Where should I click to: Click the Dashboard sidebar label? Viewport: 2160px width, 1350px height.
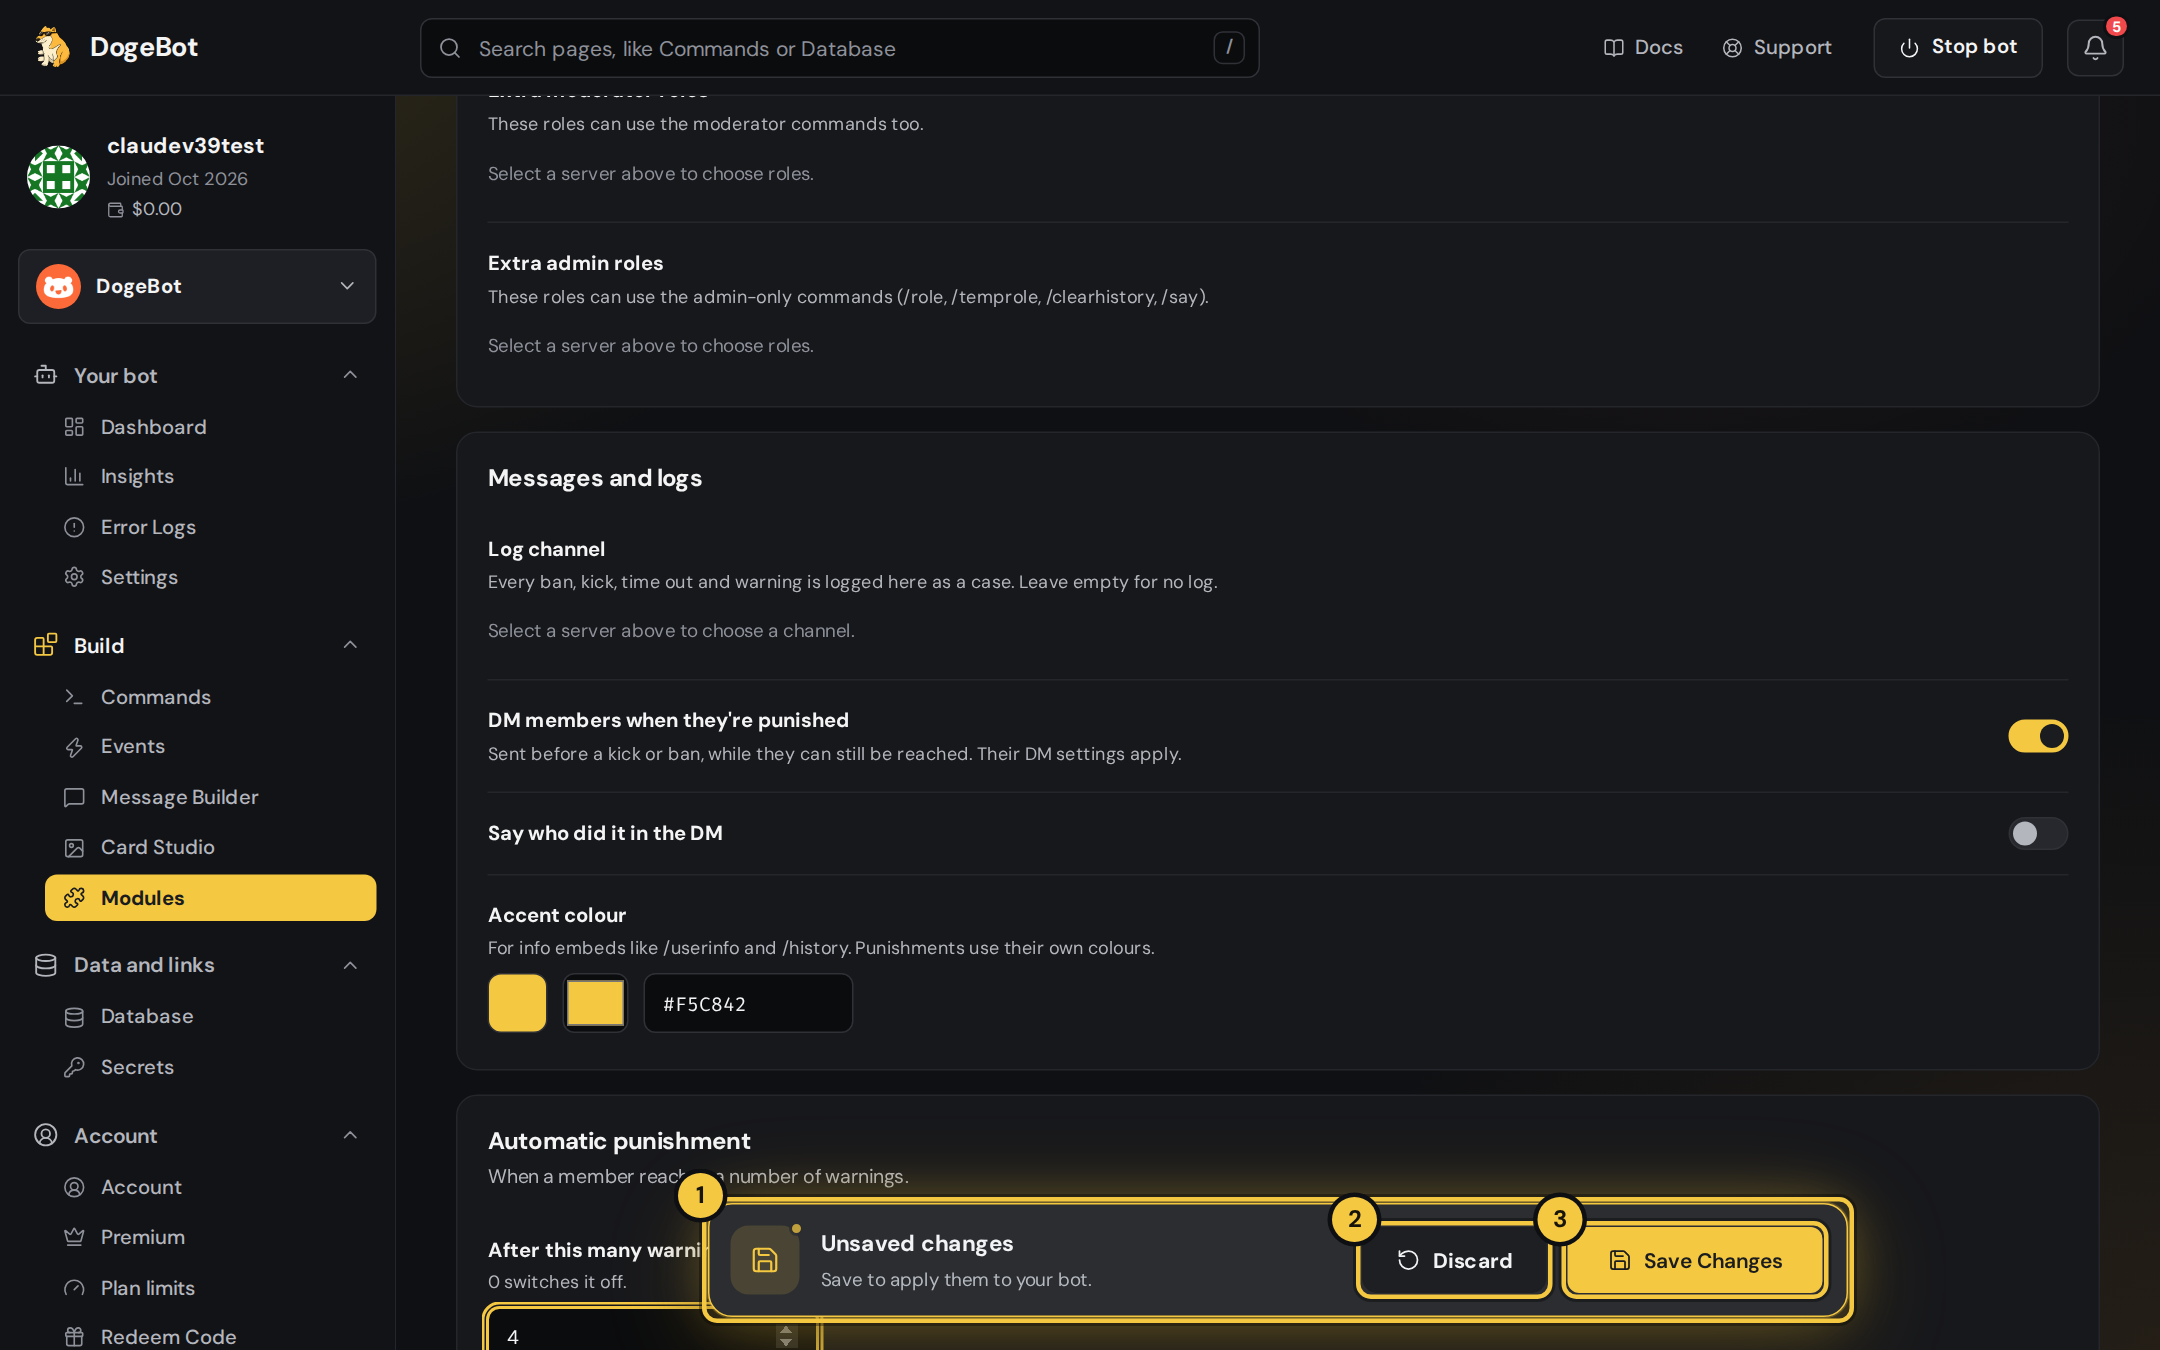(153, 427)
